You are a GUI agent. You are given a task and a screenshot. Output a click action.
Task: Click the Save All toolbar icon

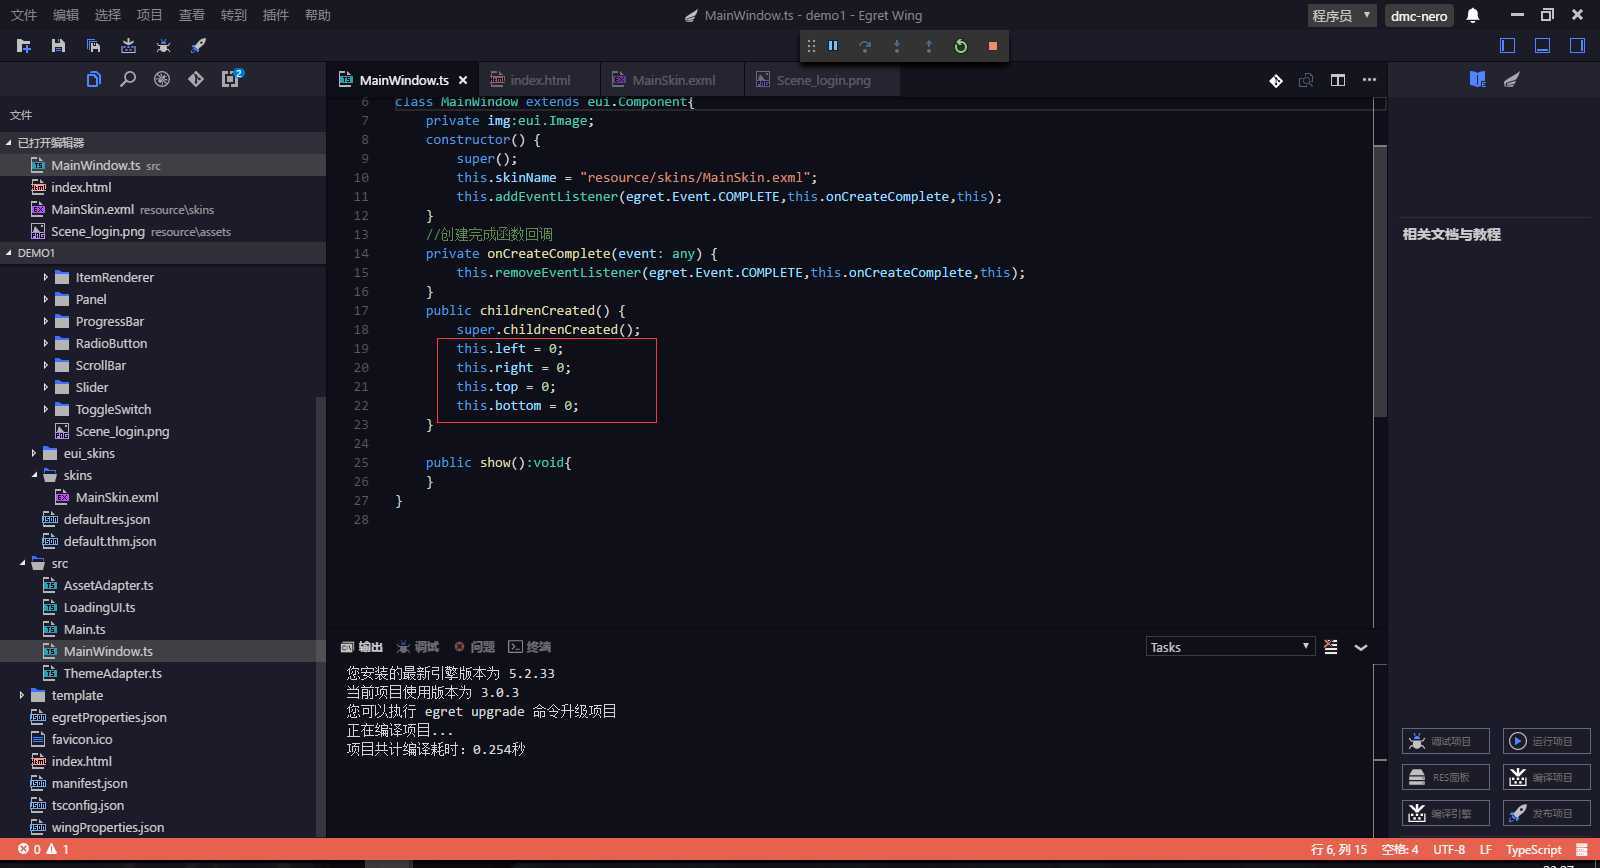[93, 46]
